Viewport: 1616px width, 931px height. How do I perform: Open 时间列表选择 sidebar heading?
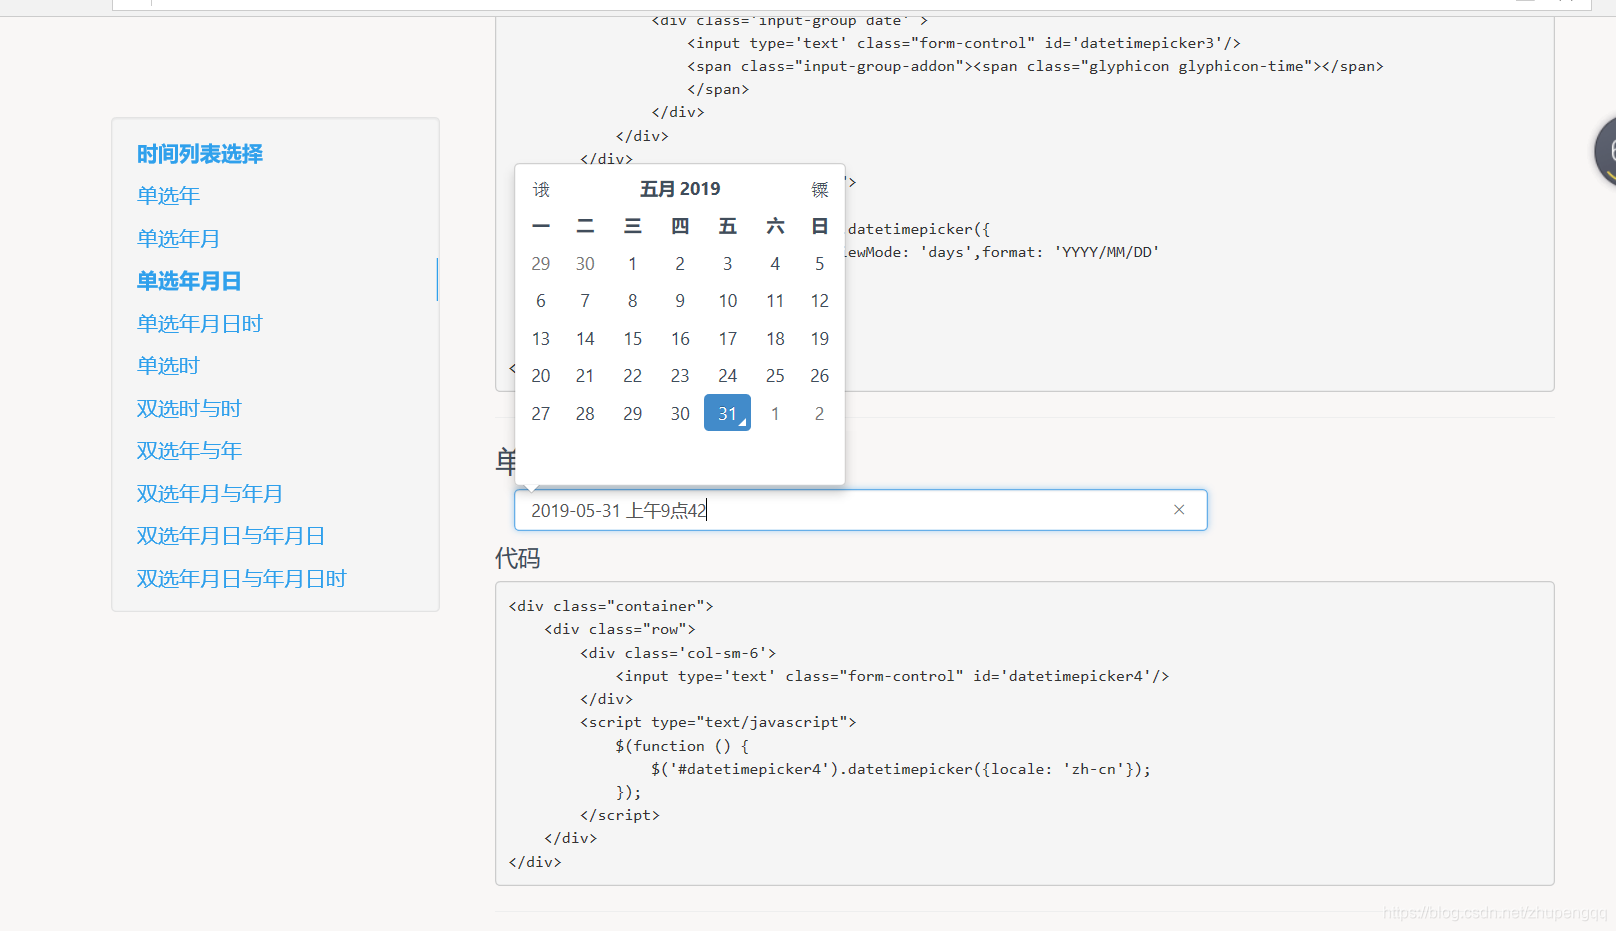pos(200,154)
